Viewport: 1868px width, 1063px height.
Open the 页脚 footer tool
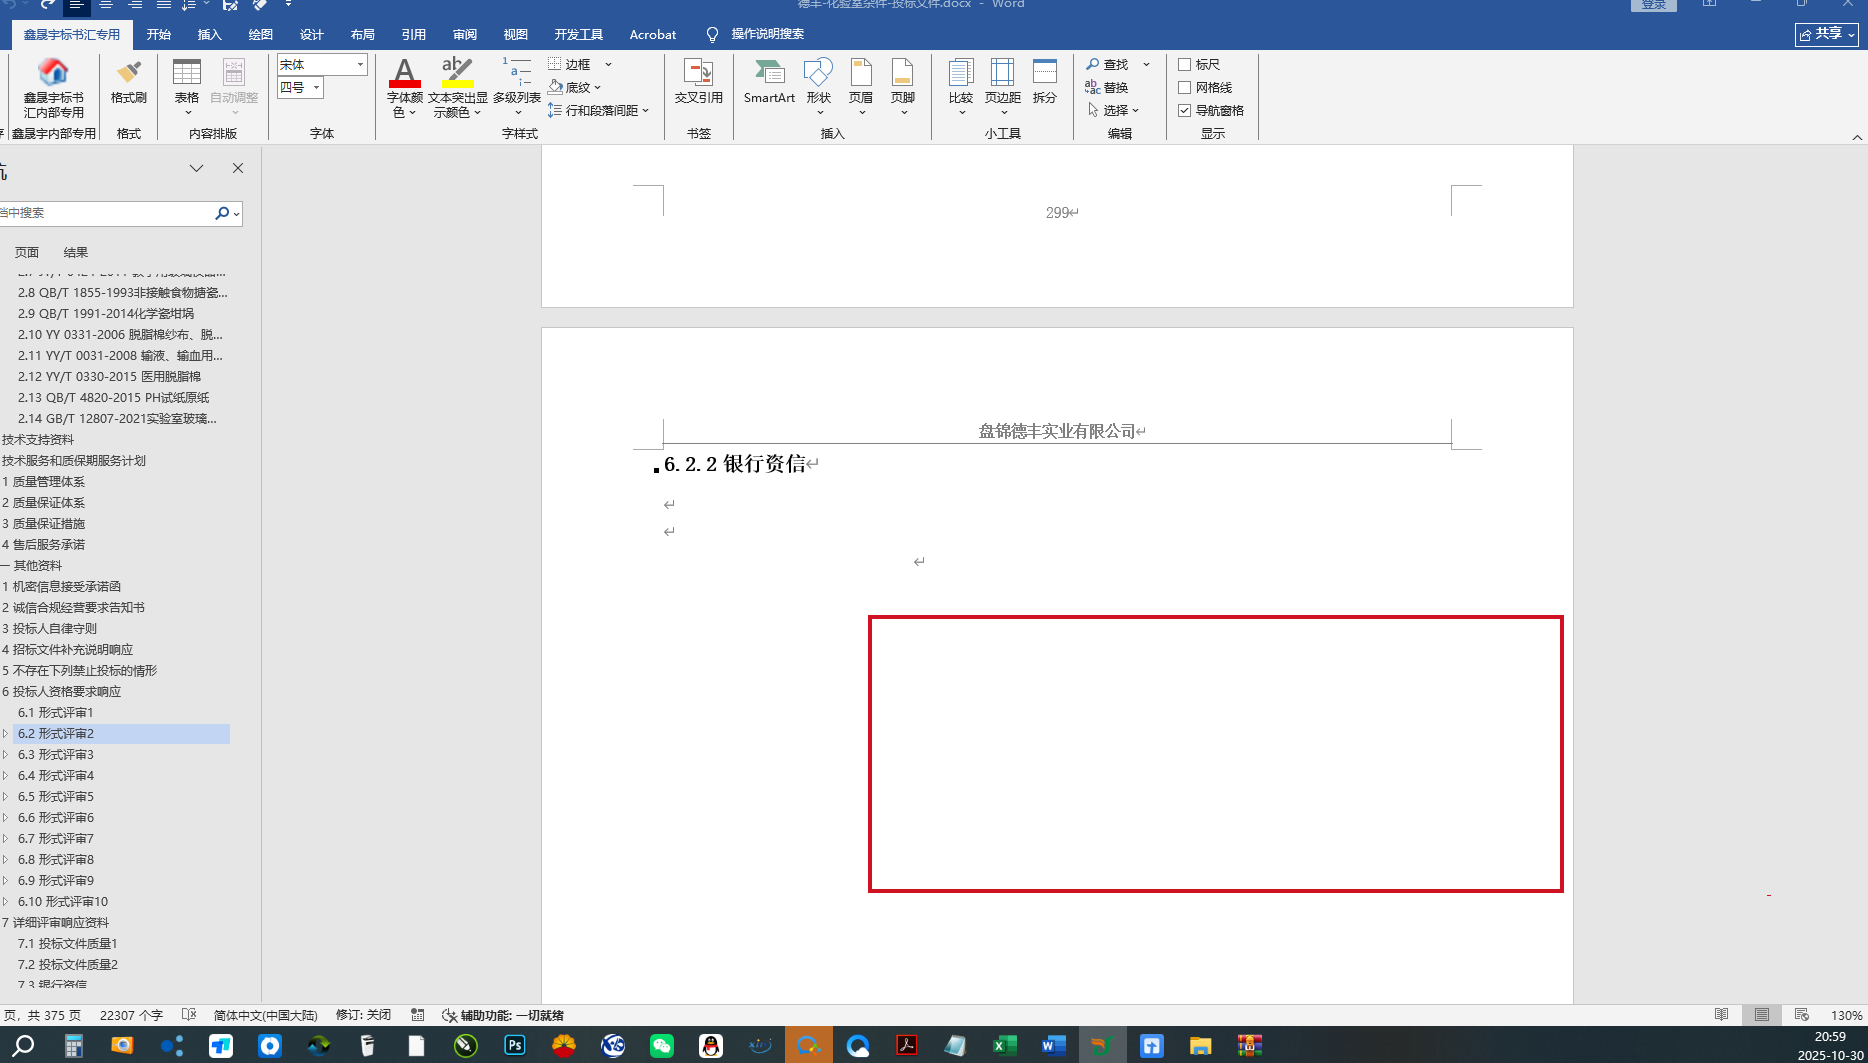[903, 85]
